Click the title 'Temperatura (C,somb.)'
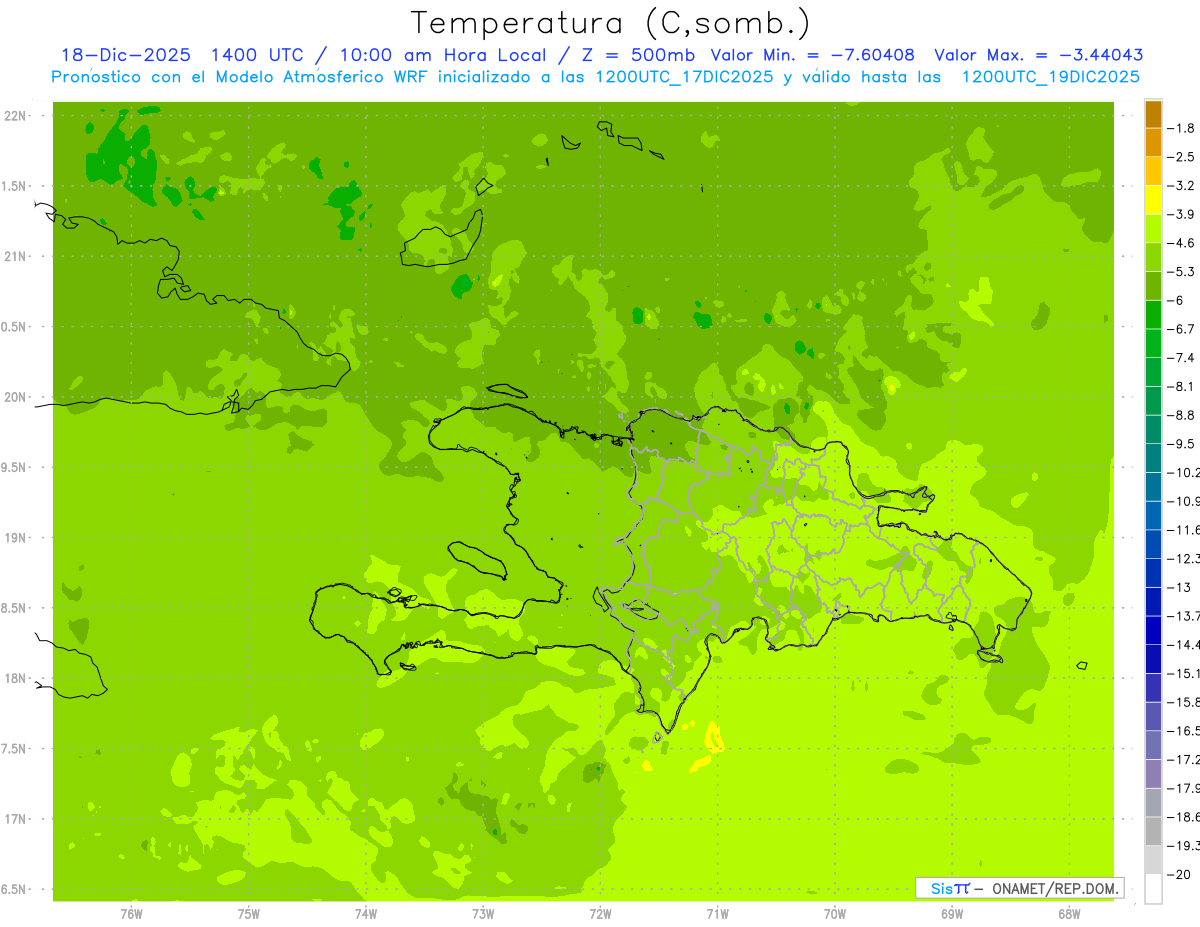Screen dimensions: 1200x927 click(611, 23)
